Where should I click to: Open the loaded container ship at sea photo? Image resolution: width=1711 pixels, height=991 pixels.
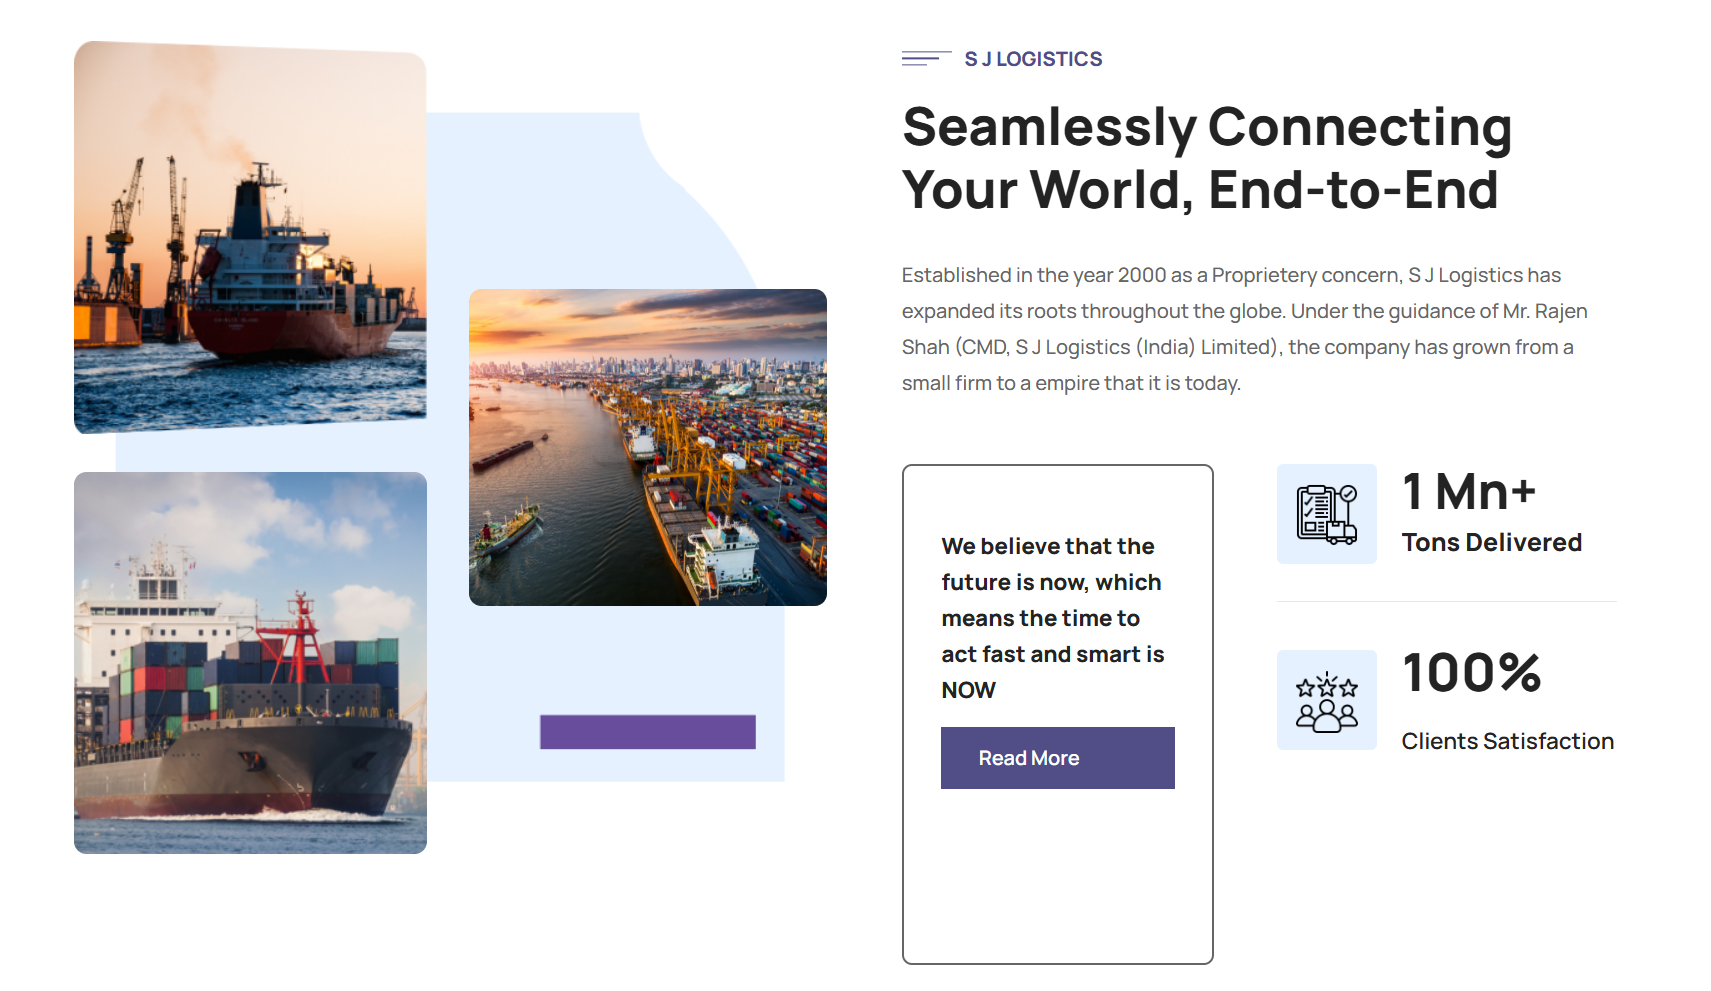pyautogui.click(x=250, y=662)
